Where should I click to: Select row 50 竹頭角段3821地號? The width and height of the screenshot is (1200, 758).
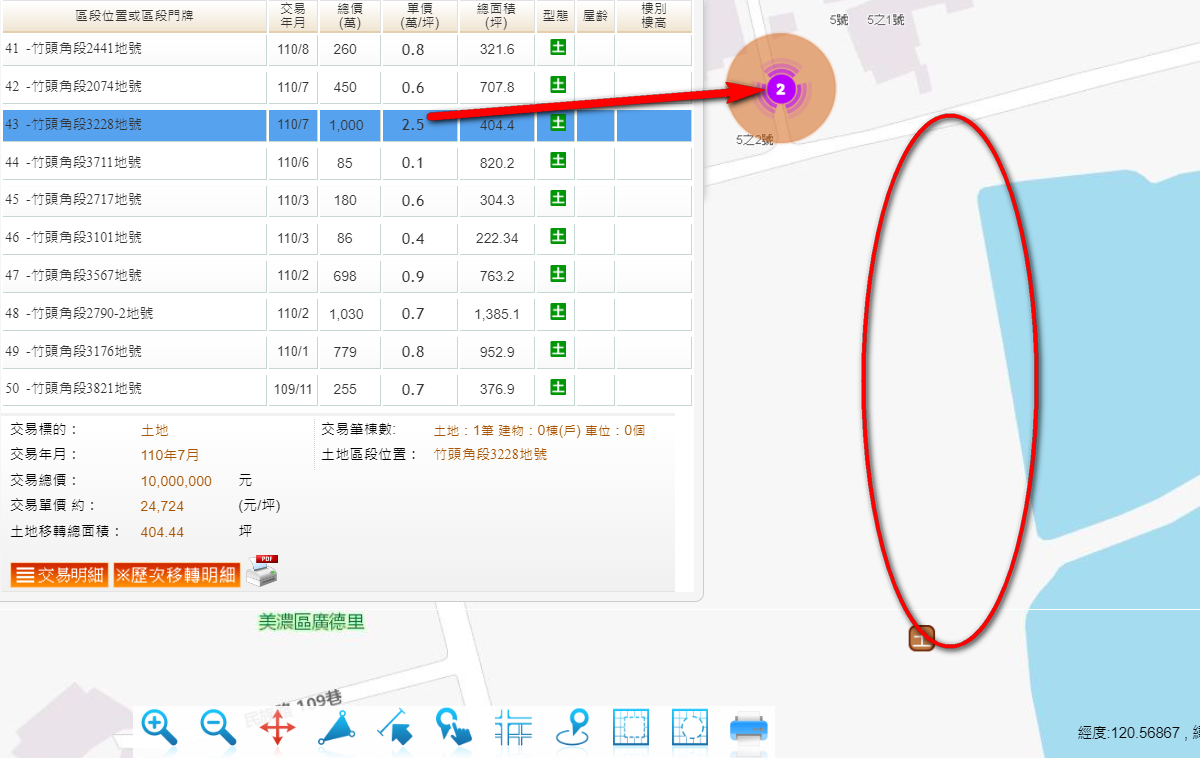click(x=347, y=389)
